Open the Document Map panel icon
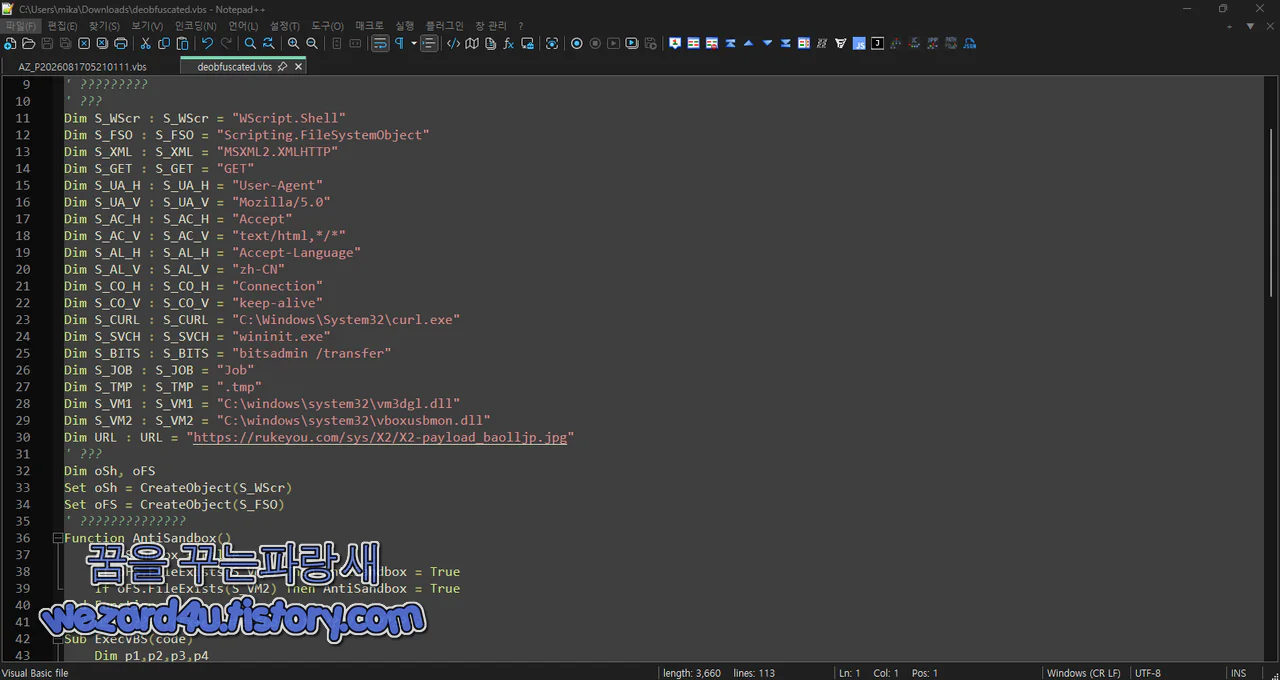1280x680 pixels. (472, 43)
